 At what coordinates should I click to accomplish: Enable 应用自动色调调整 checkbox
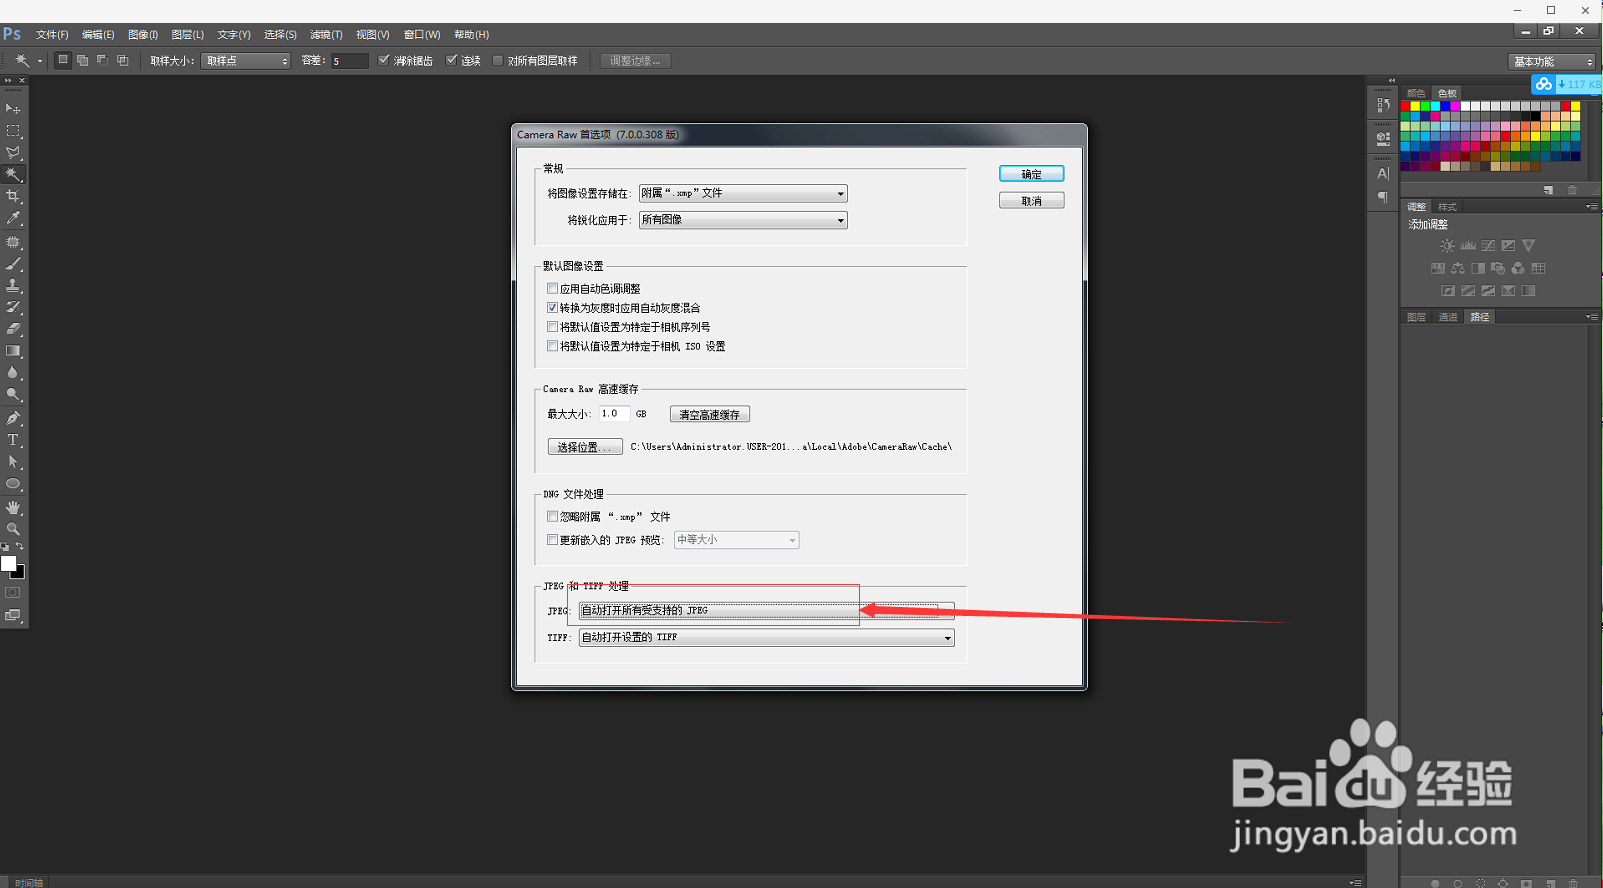tap(552, 288)
